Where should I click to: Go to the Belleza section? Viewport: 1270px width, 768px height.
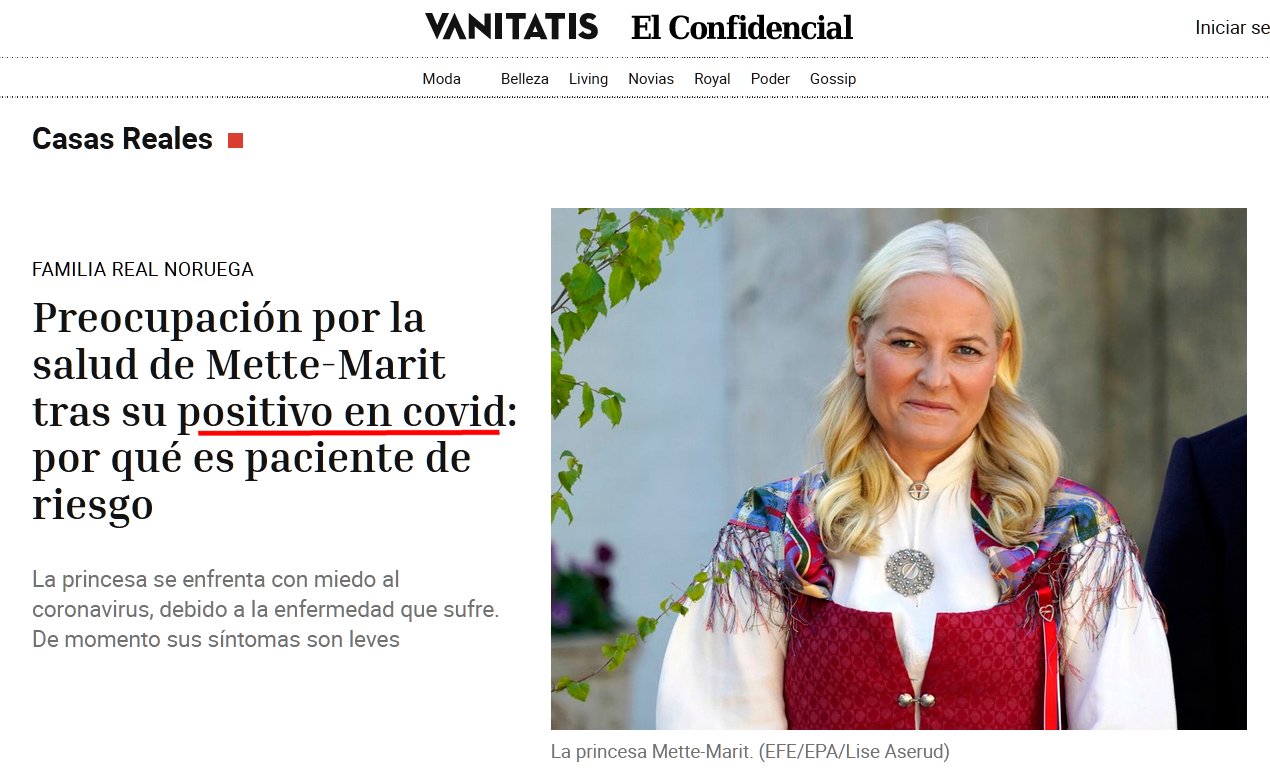click(x=524, y=79)
